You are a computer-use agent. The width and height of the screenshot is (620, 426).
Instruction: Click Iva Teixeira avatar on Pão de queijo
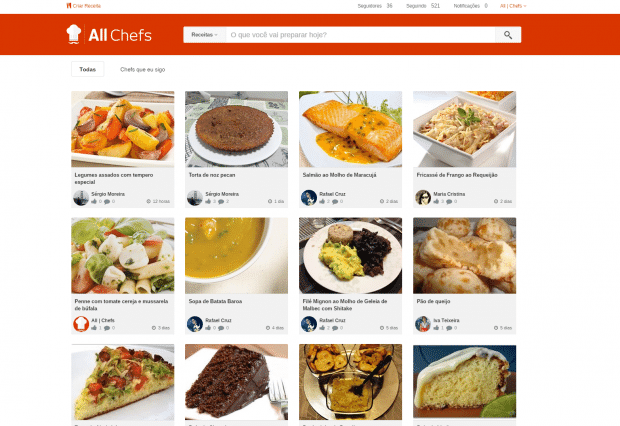click(x=423, y=324)
